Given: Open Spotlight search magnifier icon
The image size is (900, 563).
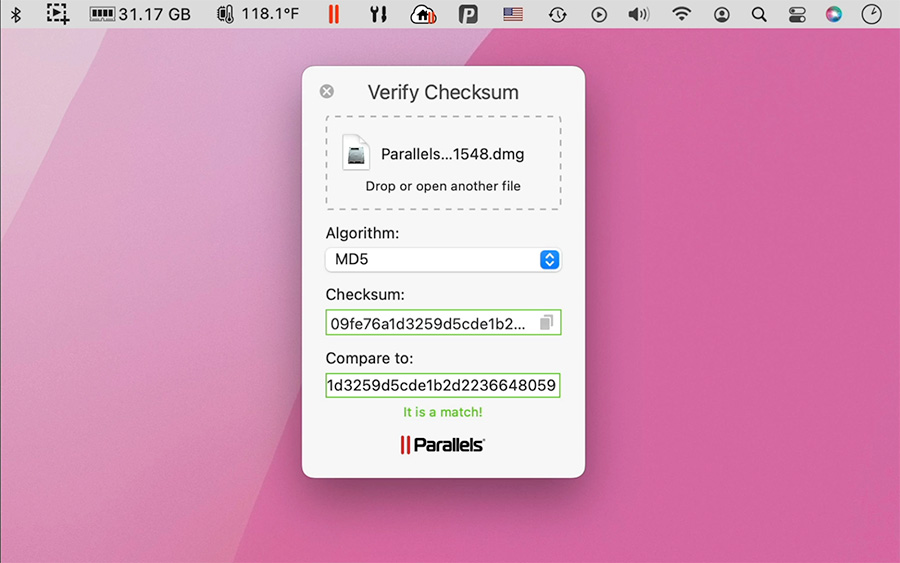Looking at the screenshot, I should click(759, 14).
